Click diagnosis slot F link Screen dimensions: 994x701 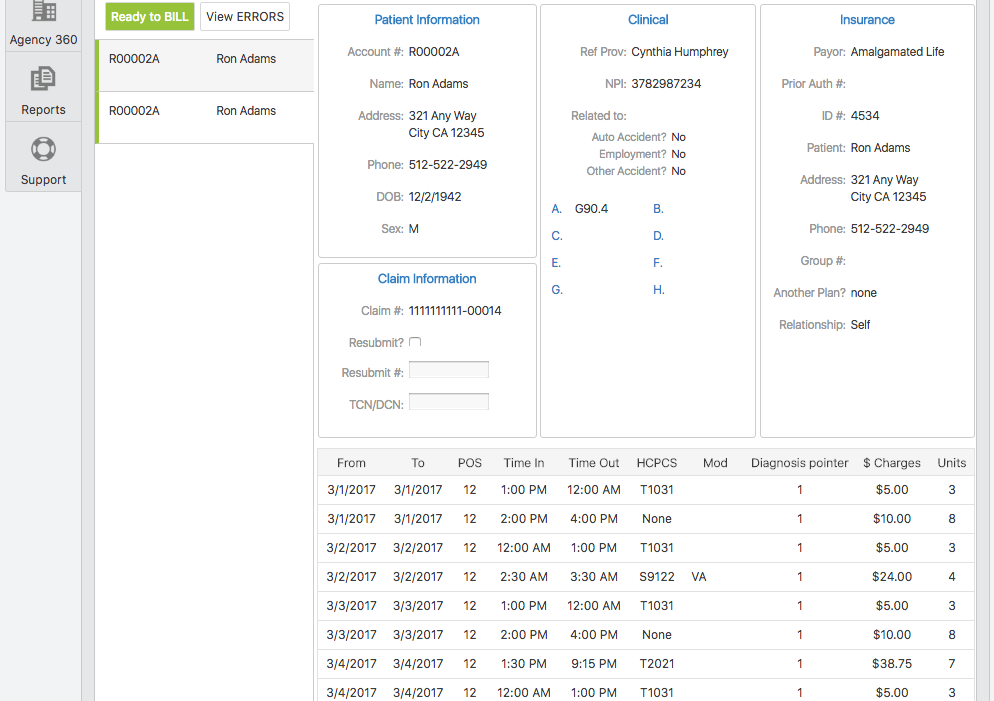(x=657, y=262)
